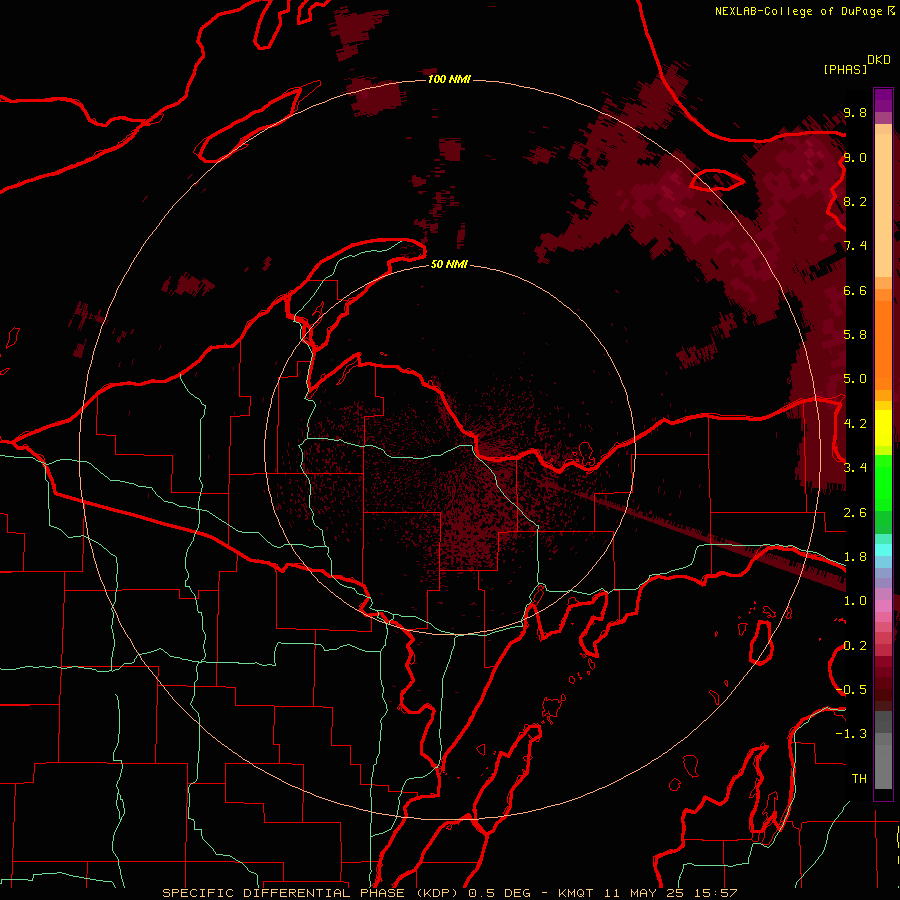The width and height of the screenshot is (900, 900).
Task: Click the 5.8 scale value
Action: [855, 335]
